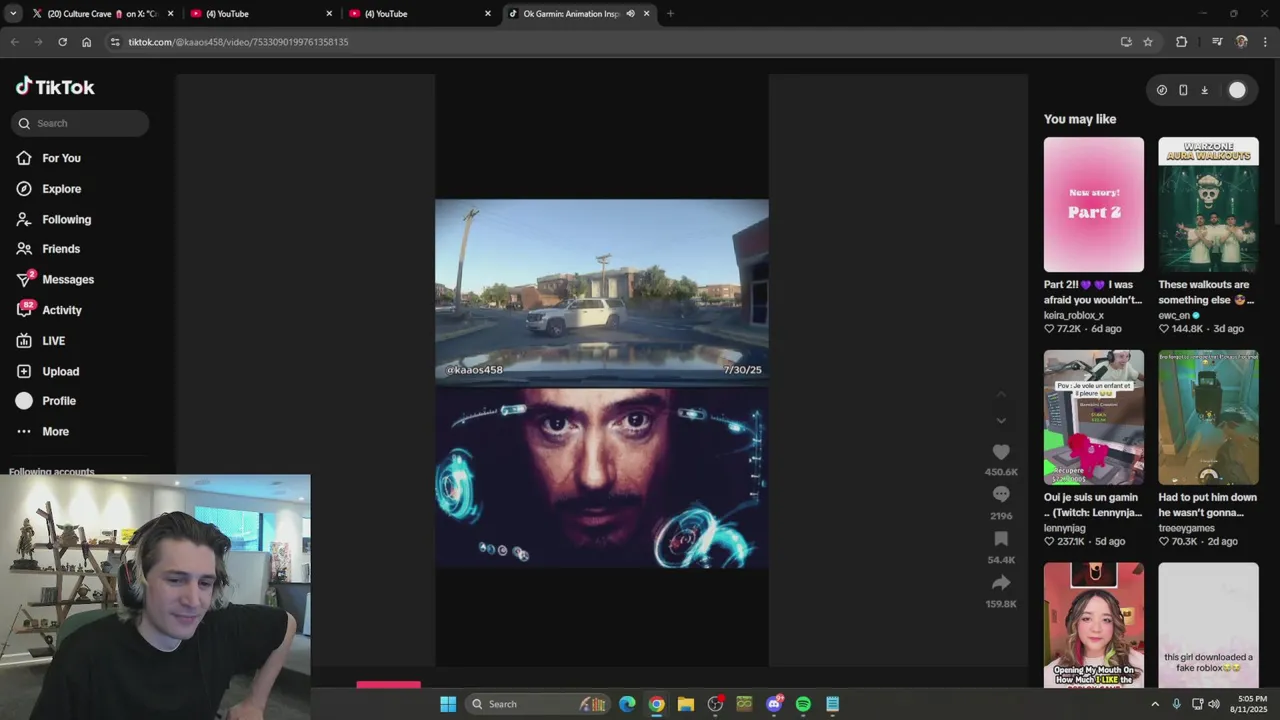Mute the Ok Garmin tab audio icon
The width and height of the screenshot is (1280, 720).
630,14
